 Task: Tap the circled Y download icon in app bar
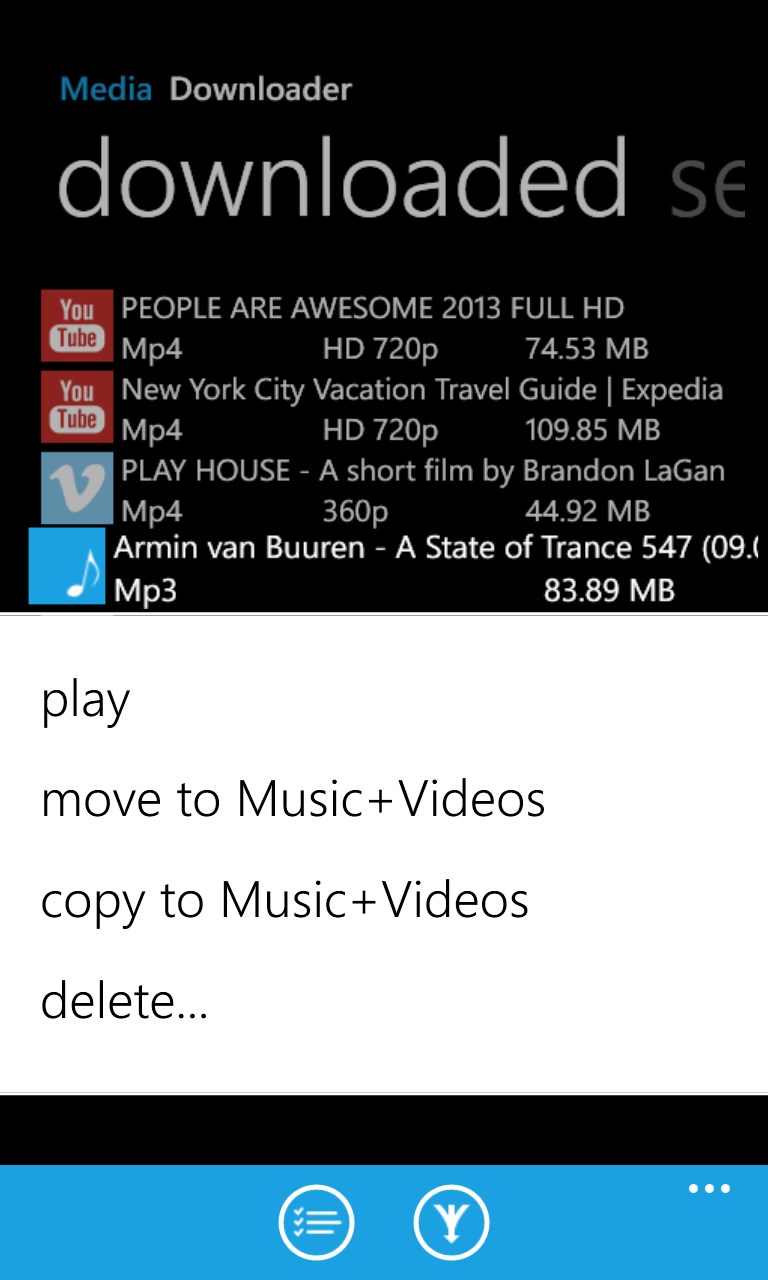point(451,1222)
